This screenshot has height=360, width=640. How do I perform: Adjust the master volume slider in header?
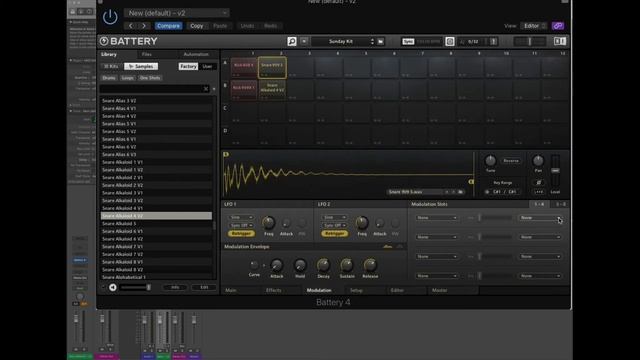529,41
